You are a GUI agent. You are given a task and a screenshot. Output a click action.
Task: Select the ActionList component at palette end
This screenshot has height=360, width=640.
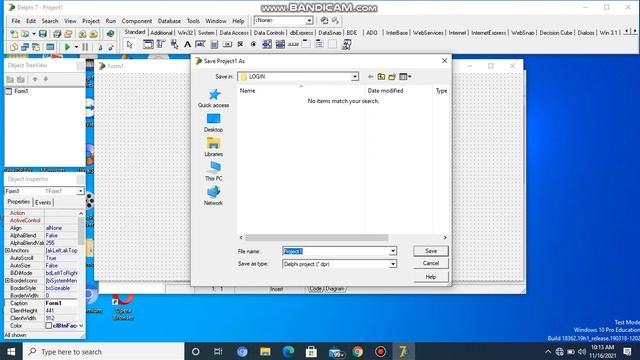347,44
